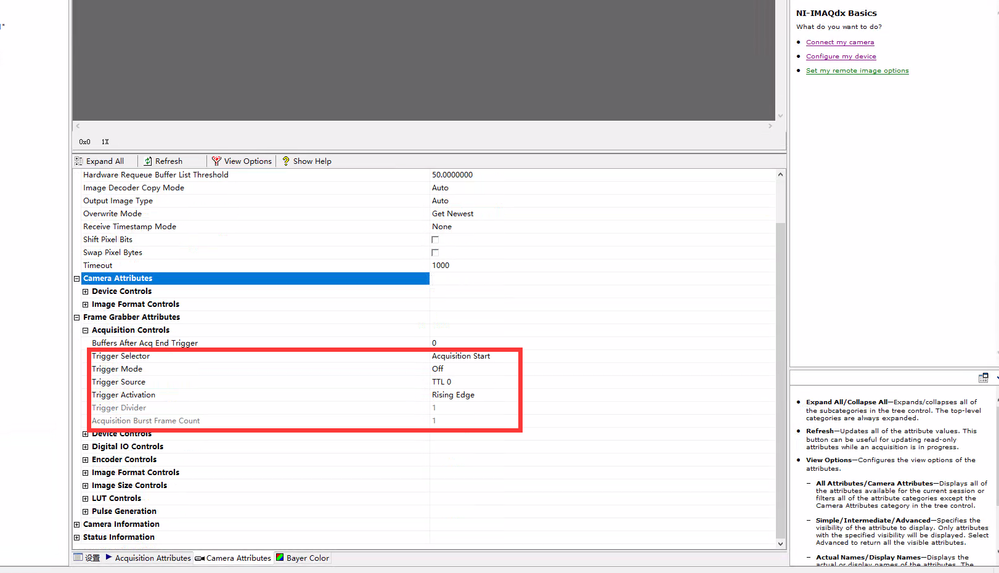Click the 1X zoom indicator

click(x=105, y=142)
